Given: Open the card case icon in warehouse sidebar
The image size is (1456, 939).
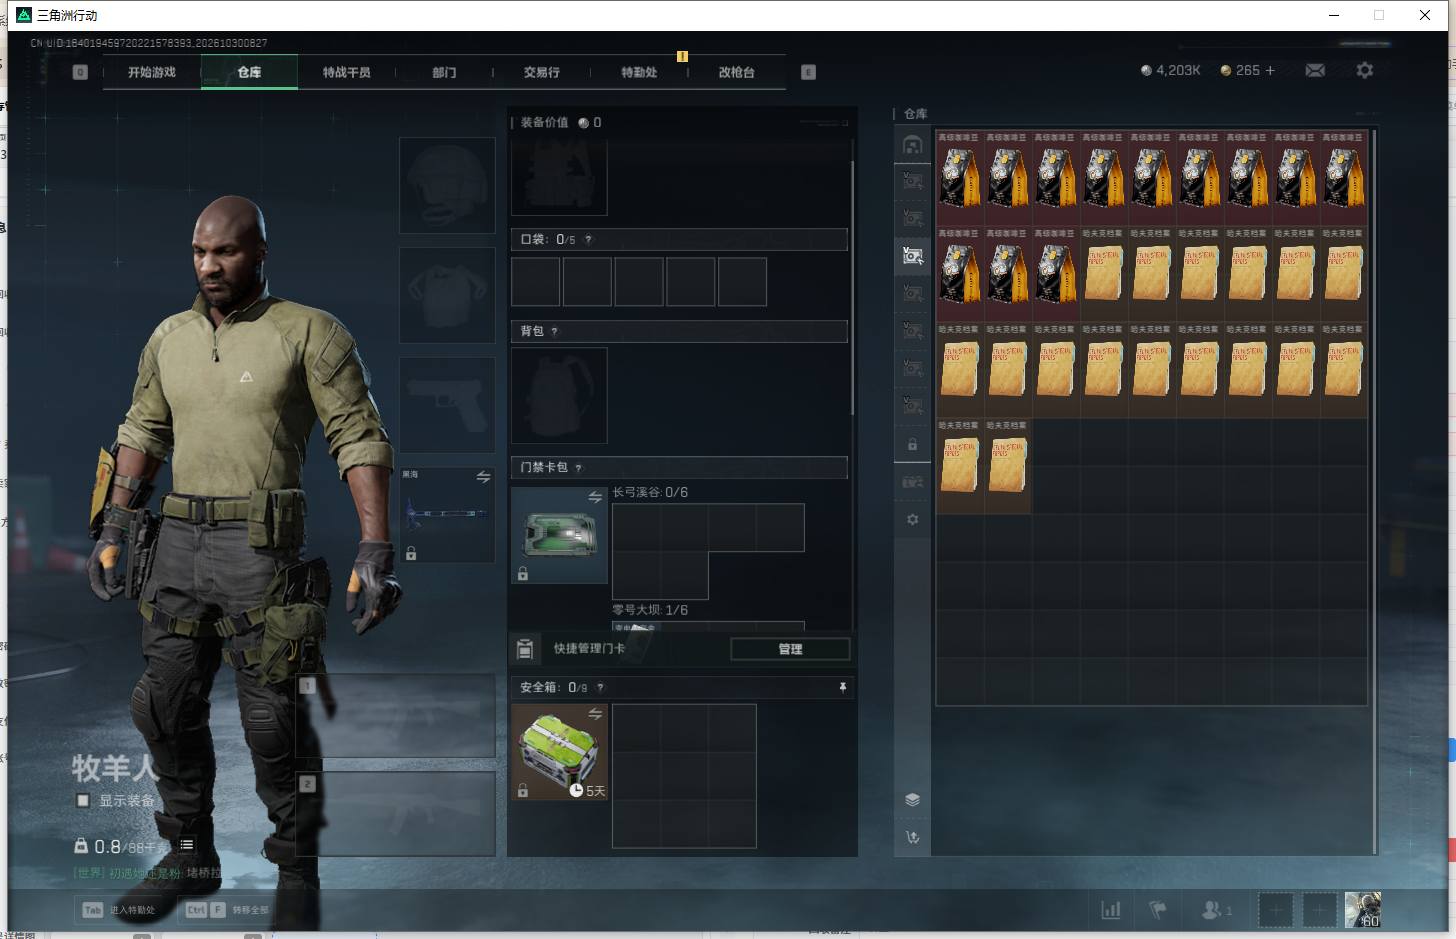Looking at the screenshot, I should (912, 482).
